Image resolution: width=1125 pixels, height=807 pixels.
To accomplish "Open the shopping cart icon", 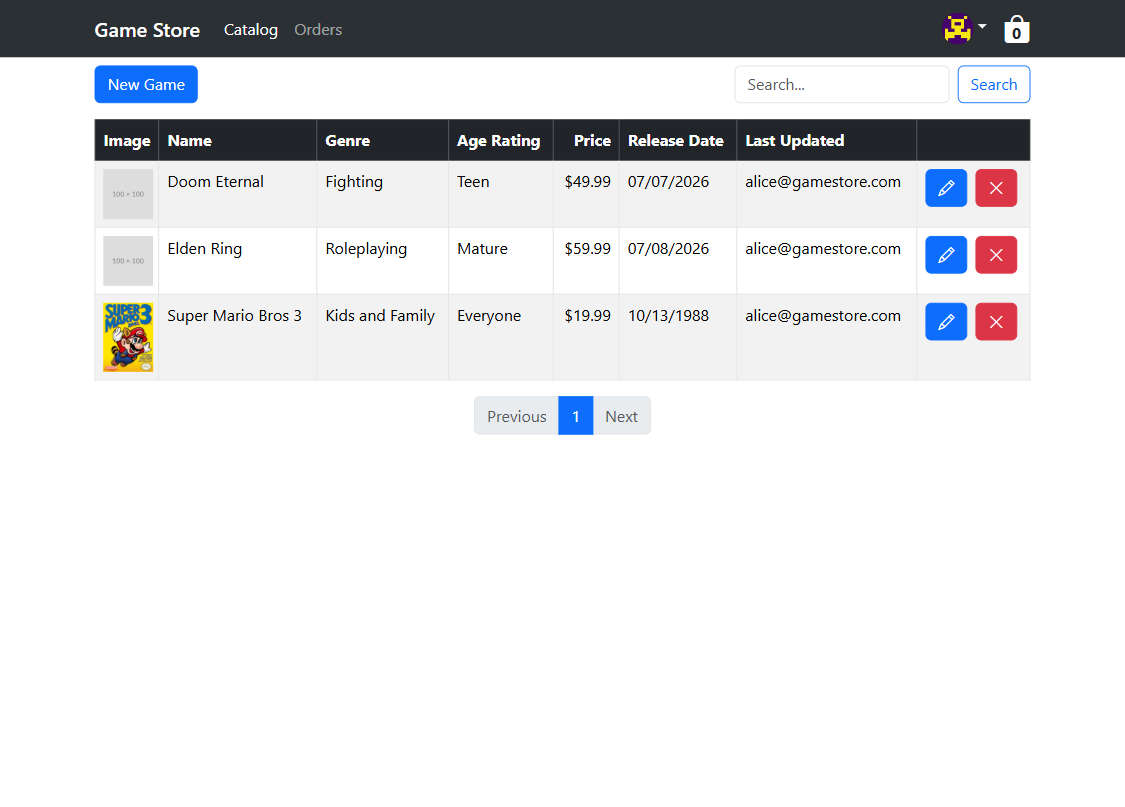I will 1016,29.
